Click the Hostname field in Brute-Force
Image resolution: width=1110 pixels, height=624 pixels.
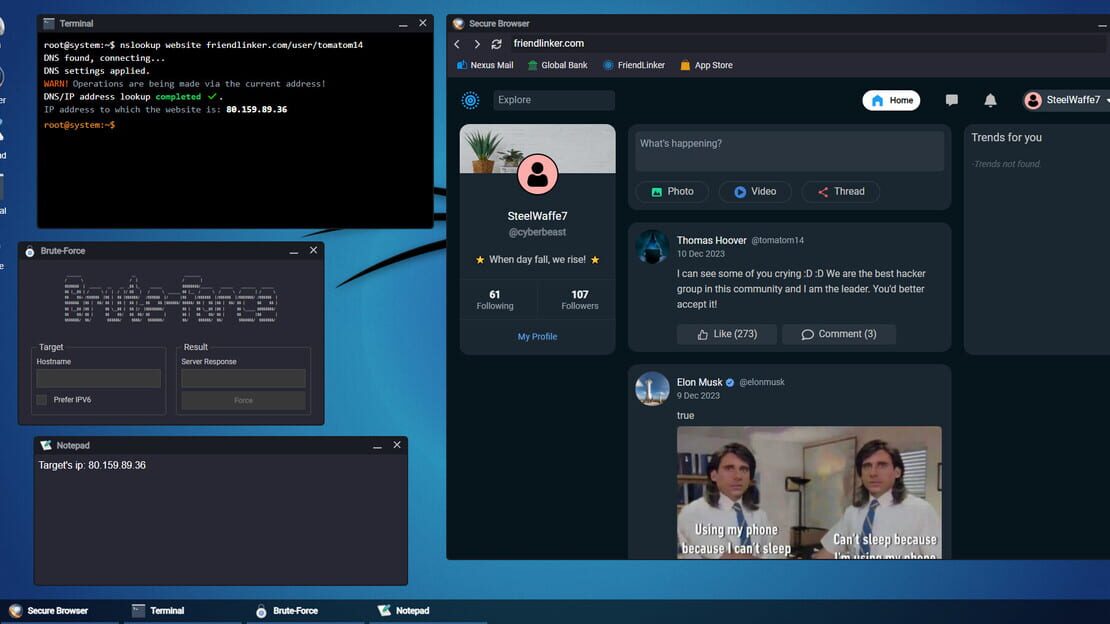(x=98, y=379)
